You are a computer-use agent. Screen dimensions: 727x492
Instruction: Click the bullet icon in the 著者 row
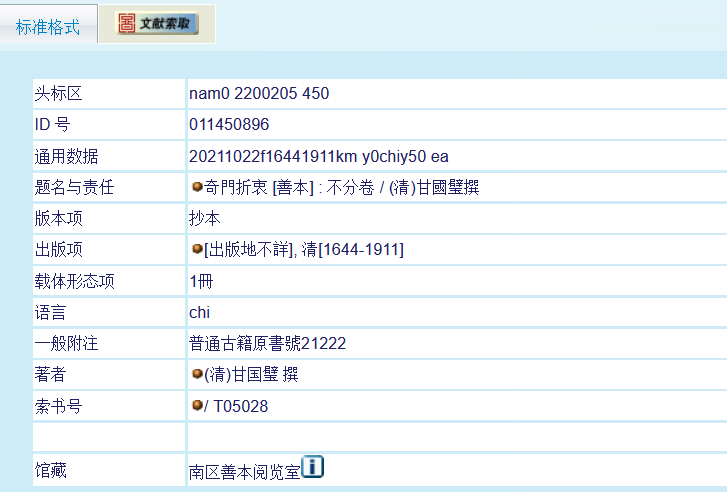[196, 374]
